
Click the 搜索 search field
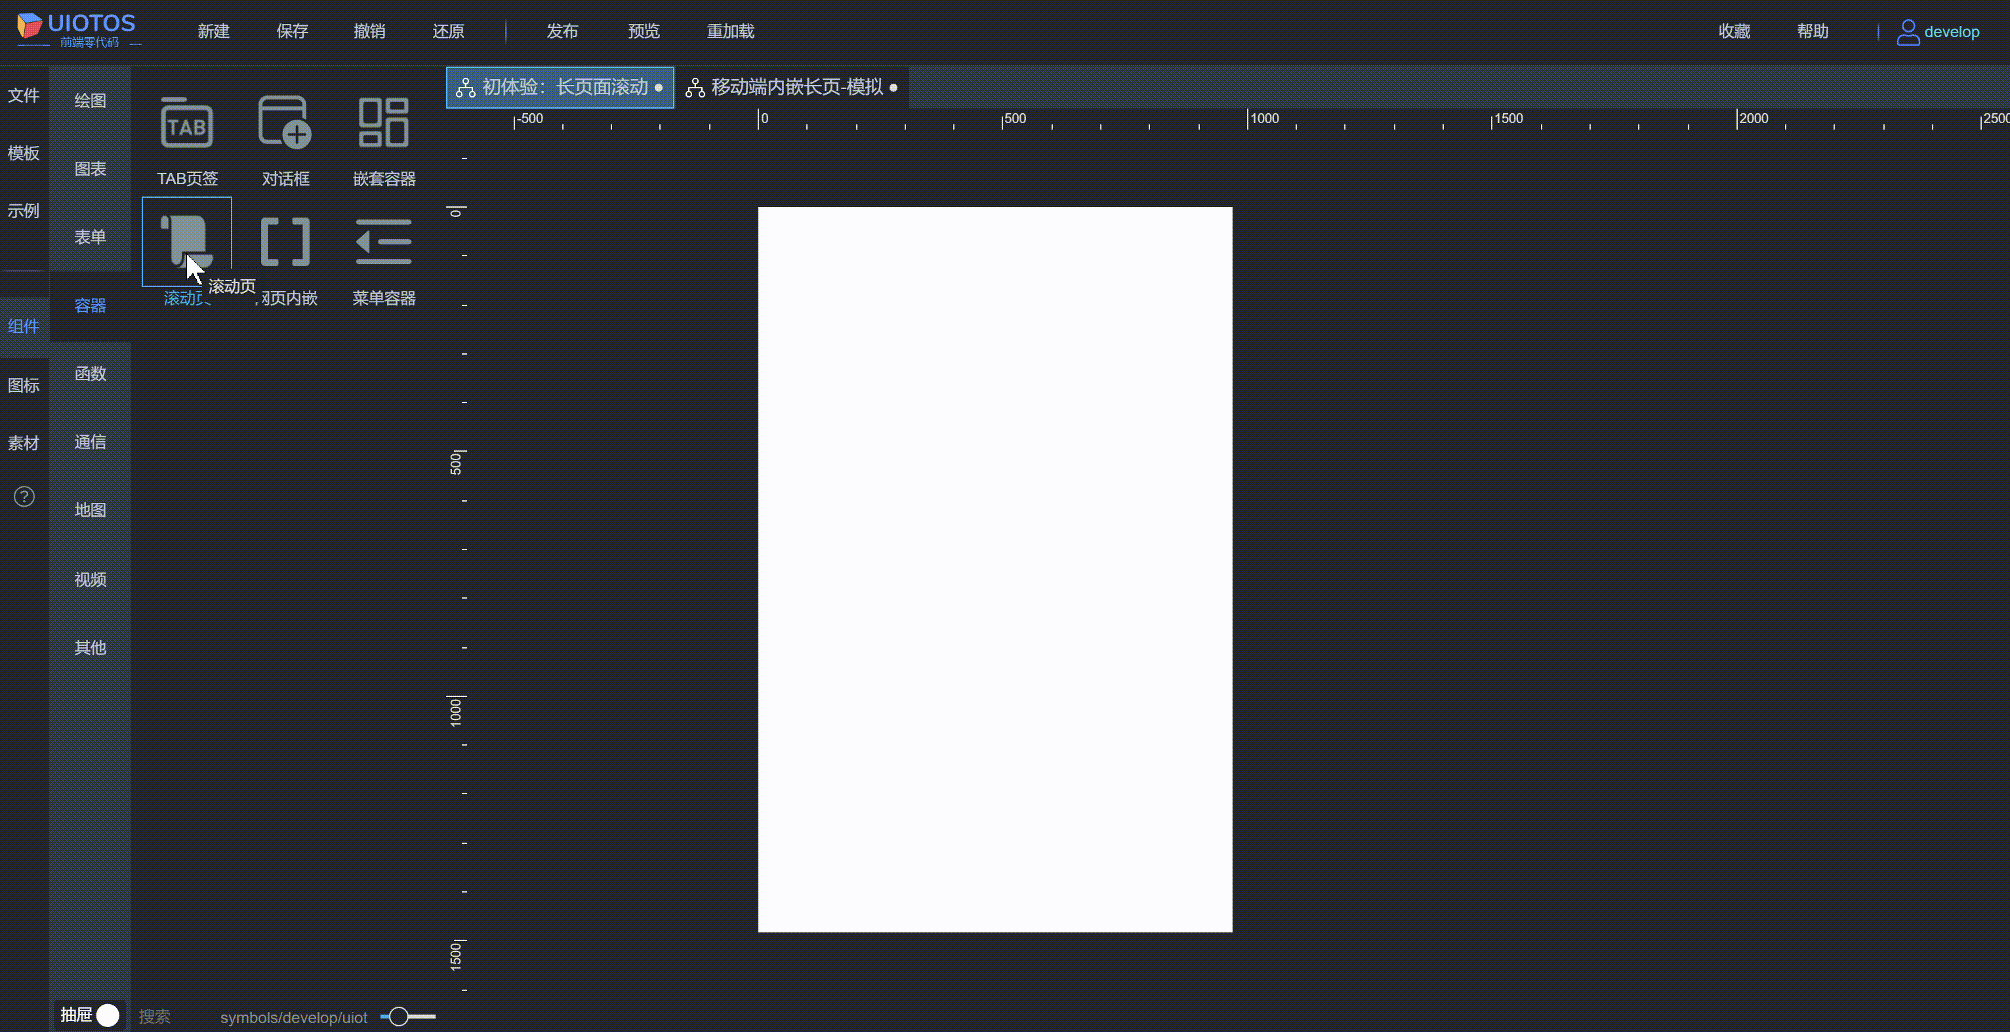click(x=155, y=1016)
